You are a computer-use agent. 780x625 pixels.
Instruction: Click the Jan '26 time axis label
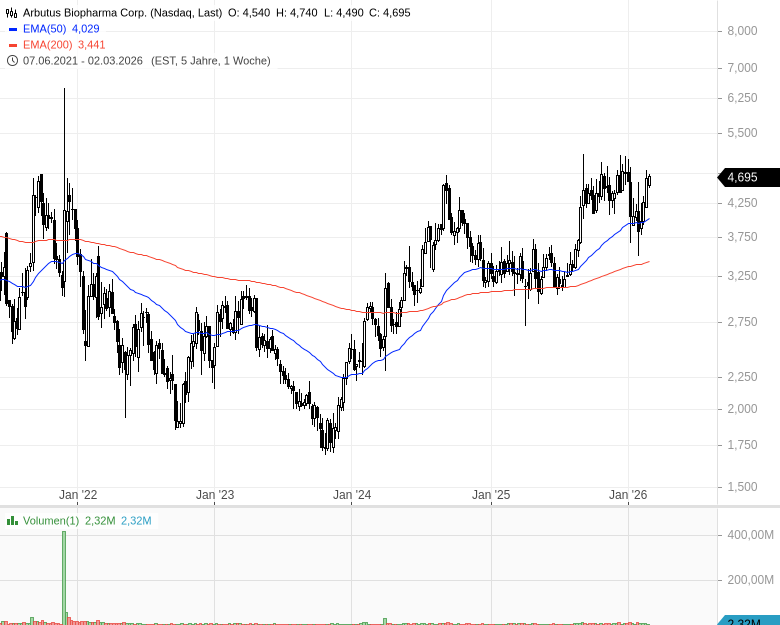(x=628, y=495)
